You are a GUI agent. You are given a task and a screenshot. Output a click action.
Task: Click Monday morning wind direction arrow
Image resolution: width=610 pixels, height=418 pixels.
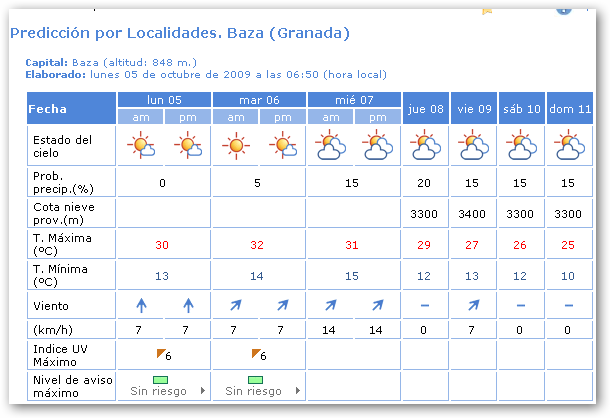tap(140, 304)
